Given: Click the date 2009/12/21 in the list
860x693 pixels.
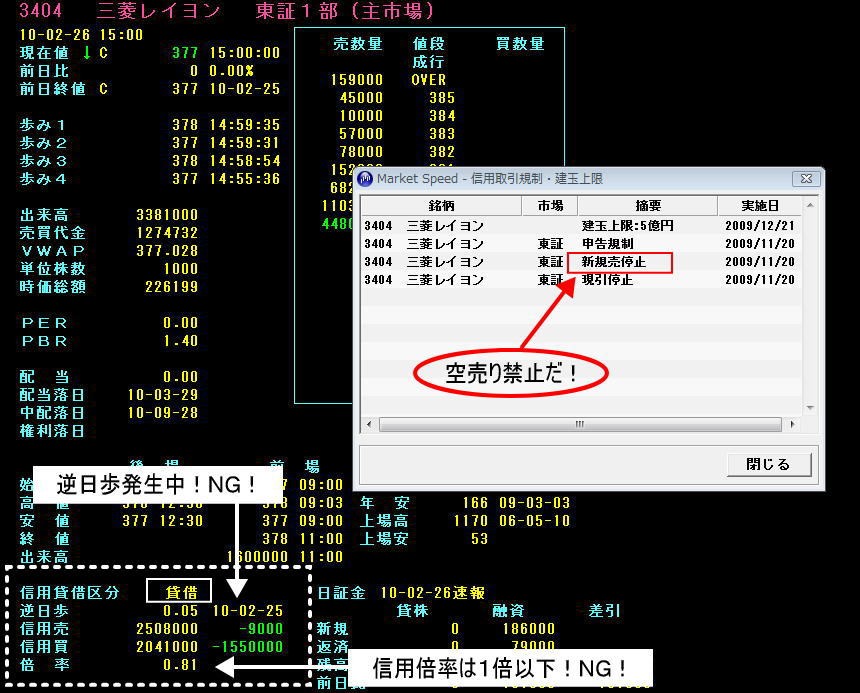Looking at the screenshot, I should (760, 226).
